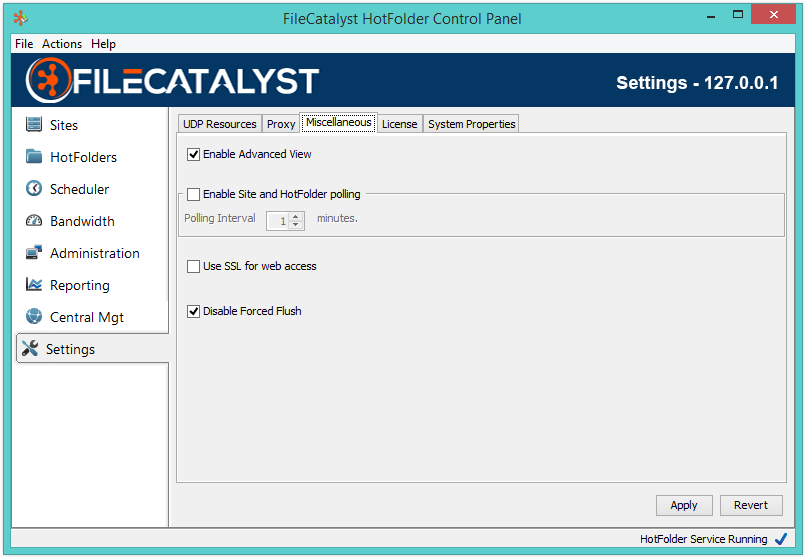Increase polling interval with up arrow
Viewport: 806px width, 558px height.
[296, 217]
